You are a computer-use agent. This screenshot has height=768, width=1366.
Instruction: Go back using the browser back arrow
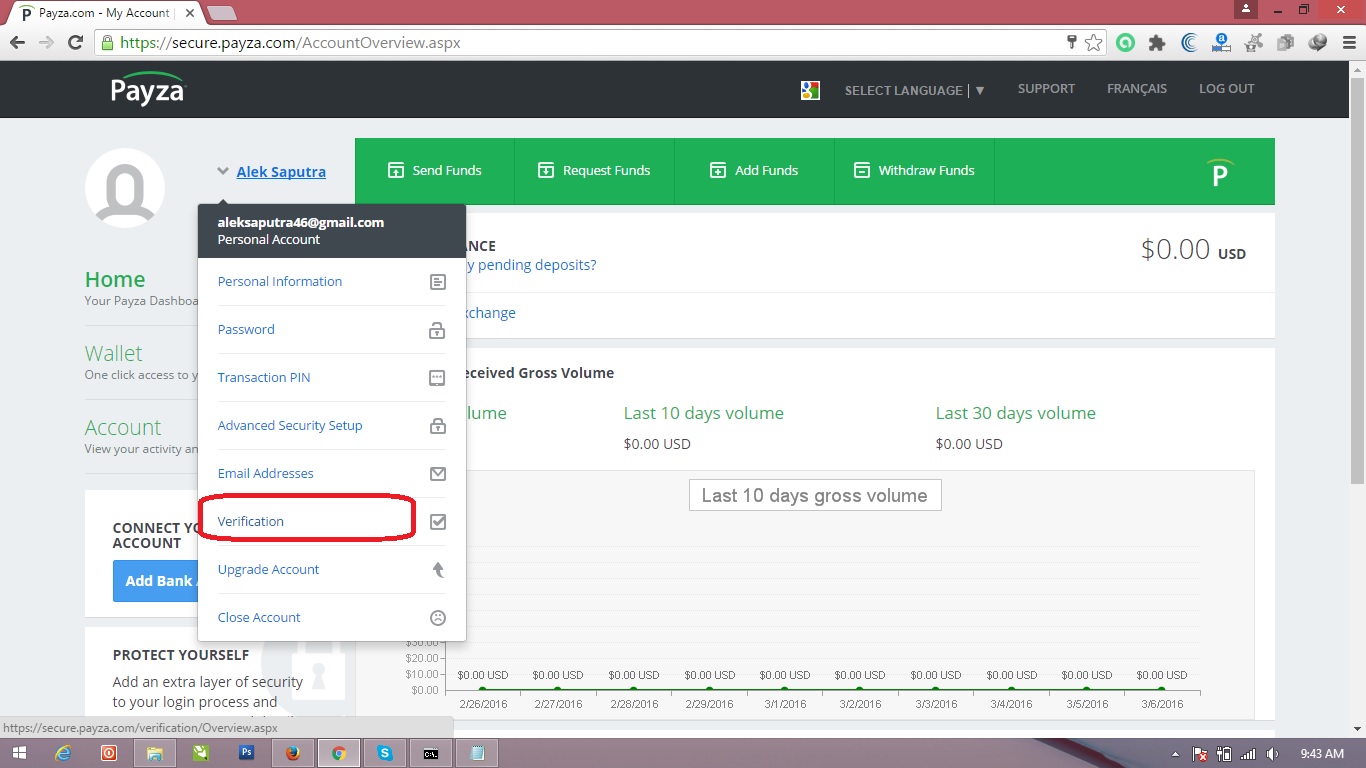click(x=17, y=43)
